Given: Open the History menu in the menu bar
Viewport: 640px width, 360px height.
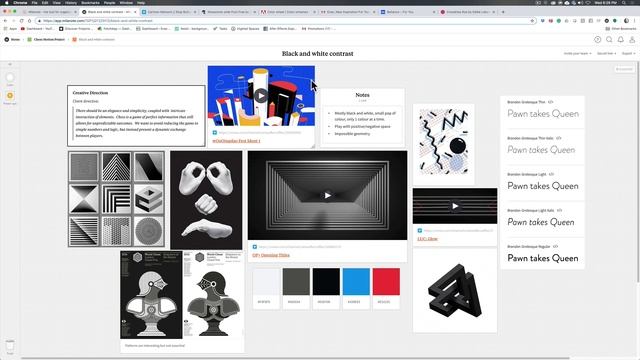Looking at the screenshot, I should coord(71,2).
